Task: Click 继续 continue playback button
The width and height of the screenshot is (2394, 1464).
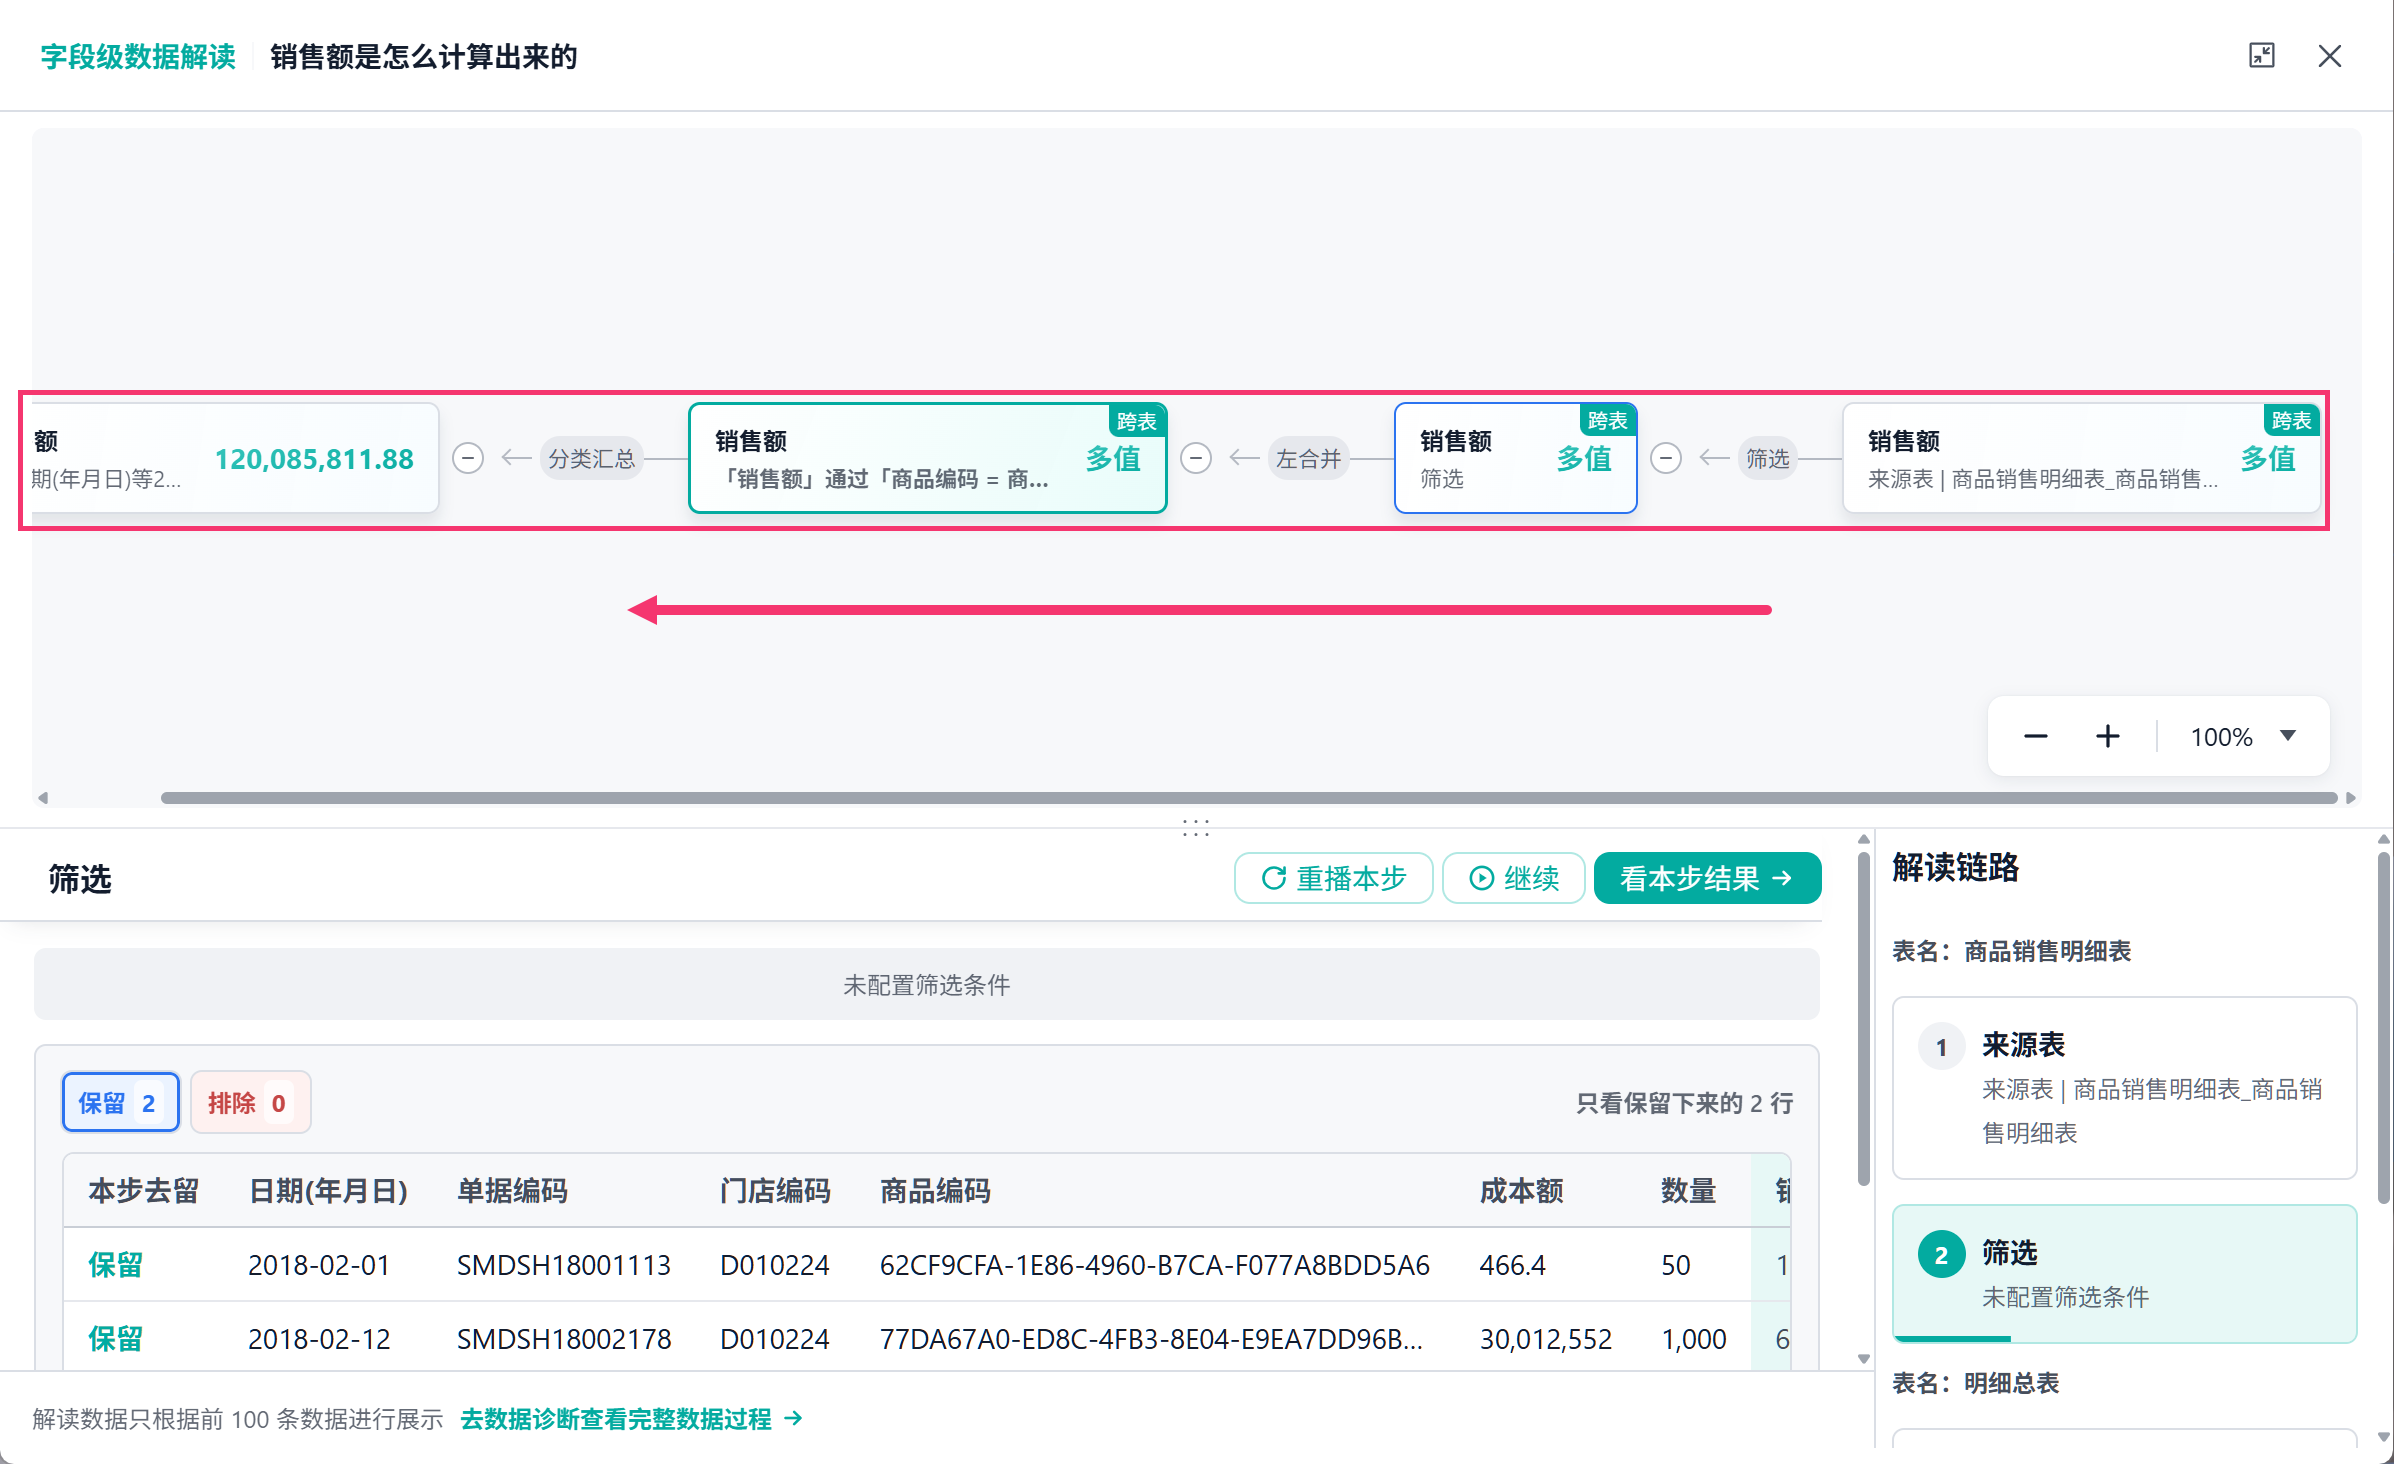Action: click(x=1513, y=878)
